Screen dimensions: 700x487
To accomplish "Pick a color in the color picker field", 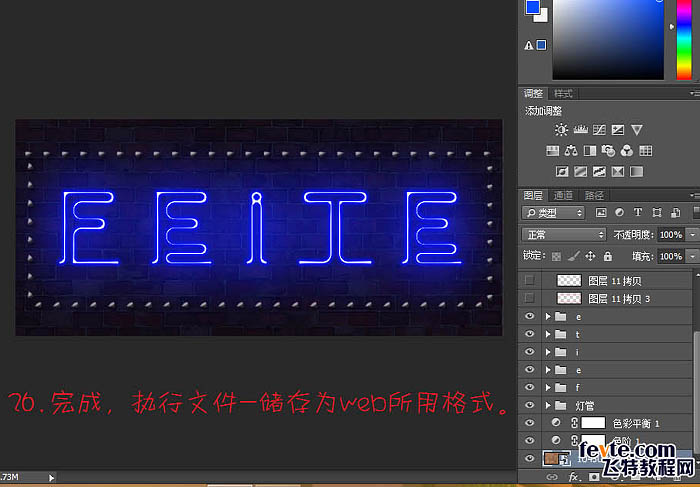I will [610, 40].
